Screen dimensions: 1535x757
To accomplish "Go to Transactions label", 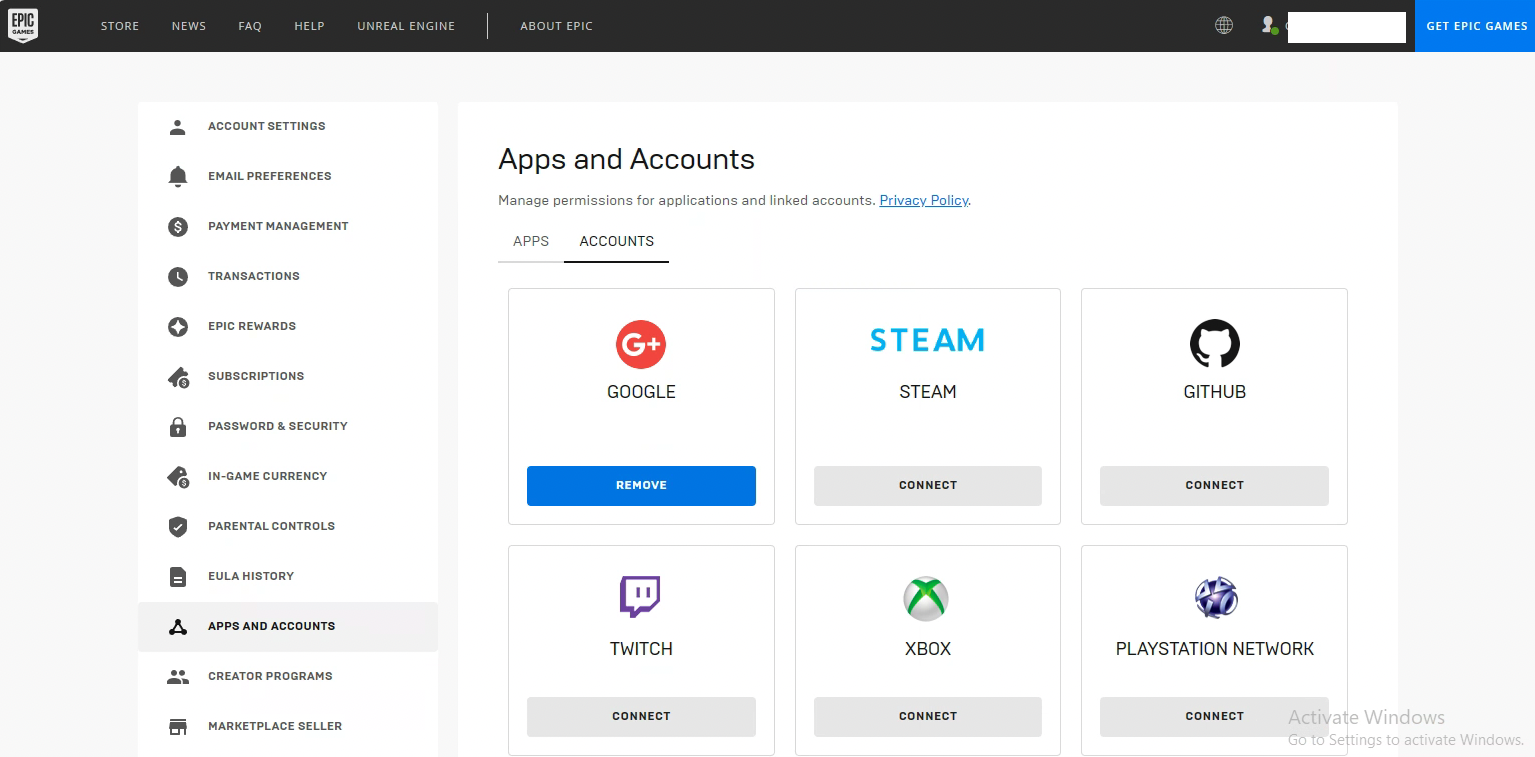I will coord(254,276).
